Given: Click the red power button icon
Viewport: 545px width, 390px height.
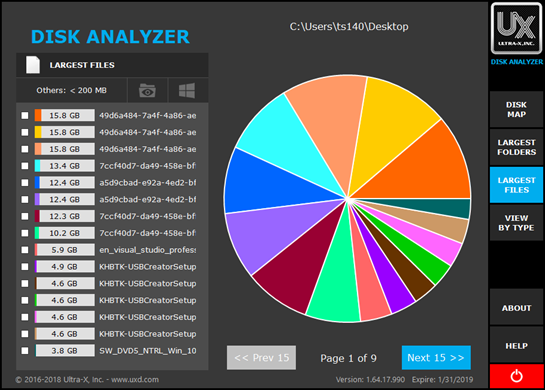Looking at the screenshot, I should click(516, 376).
